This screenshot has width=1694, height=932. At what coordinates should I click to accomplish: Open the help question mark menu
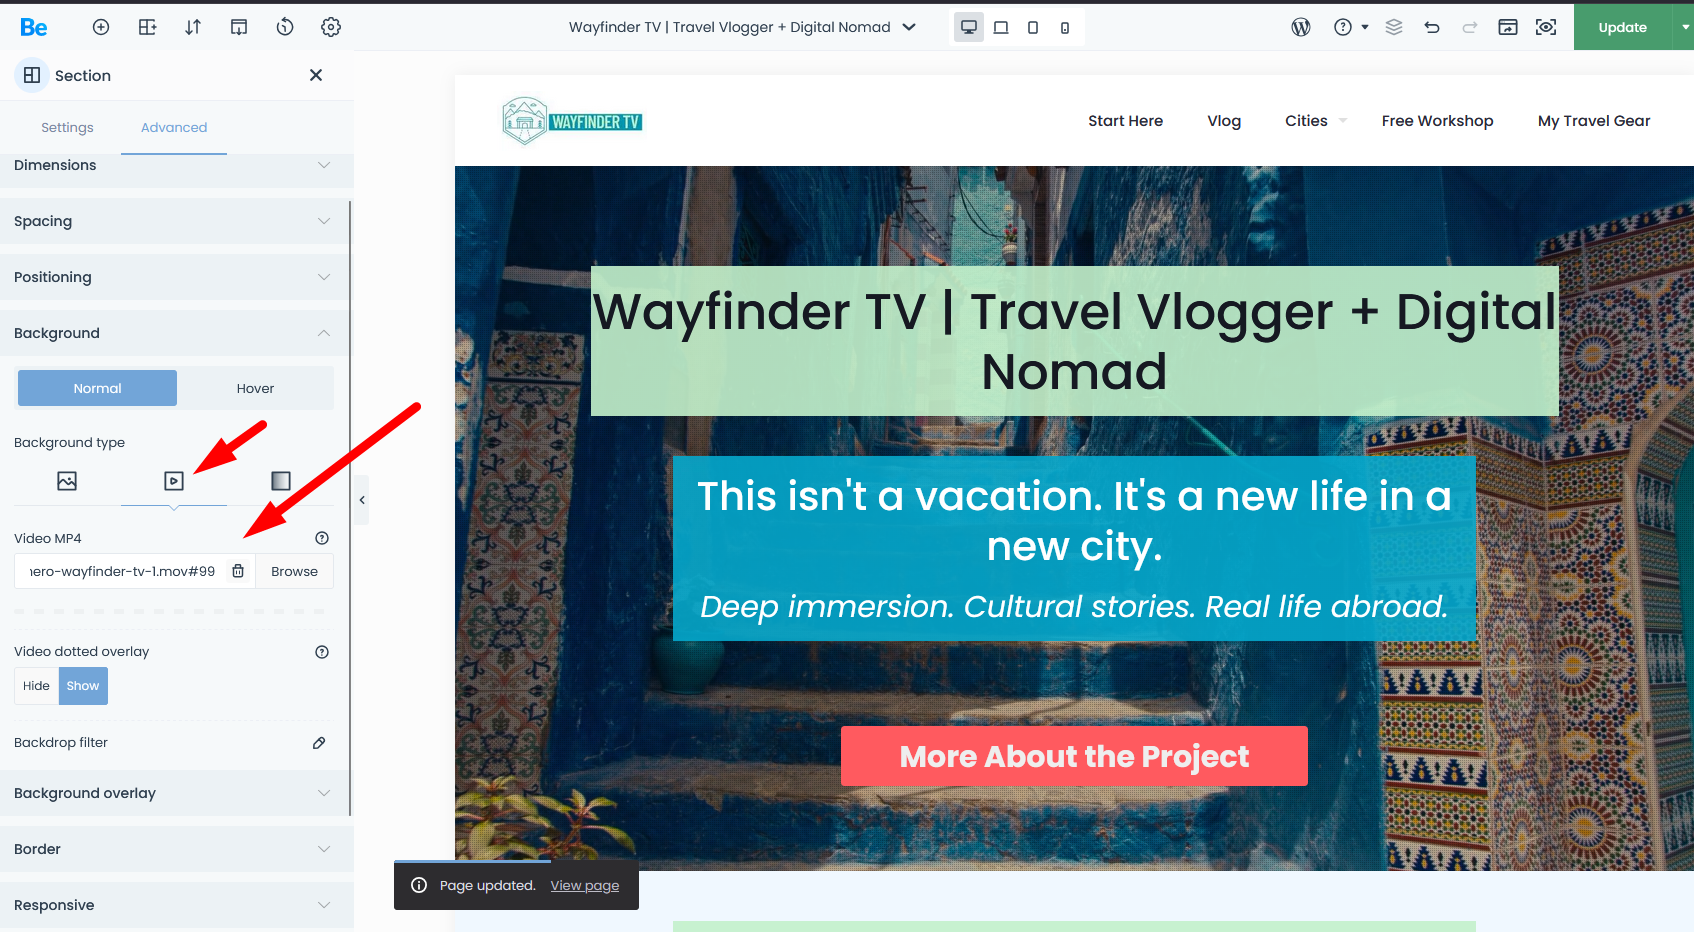1350,27
